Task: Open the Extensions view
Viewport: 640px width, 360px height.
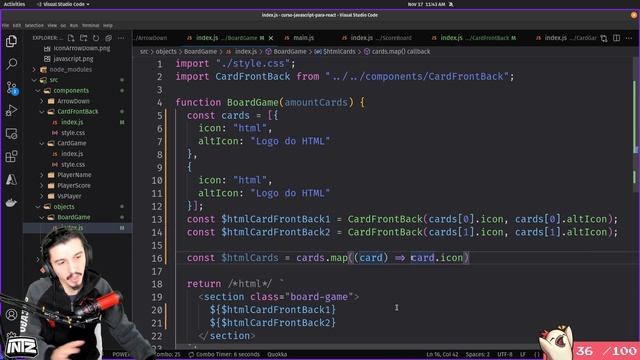Action: (x=11, y=156)
